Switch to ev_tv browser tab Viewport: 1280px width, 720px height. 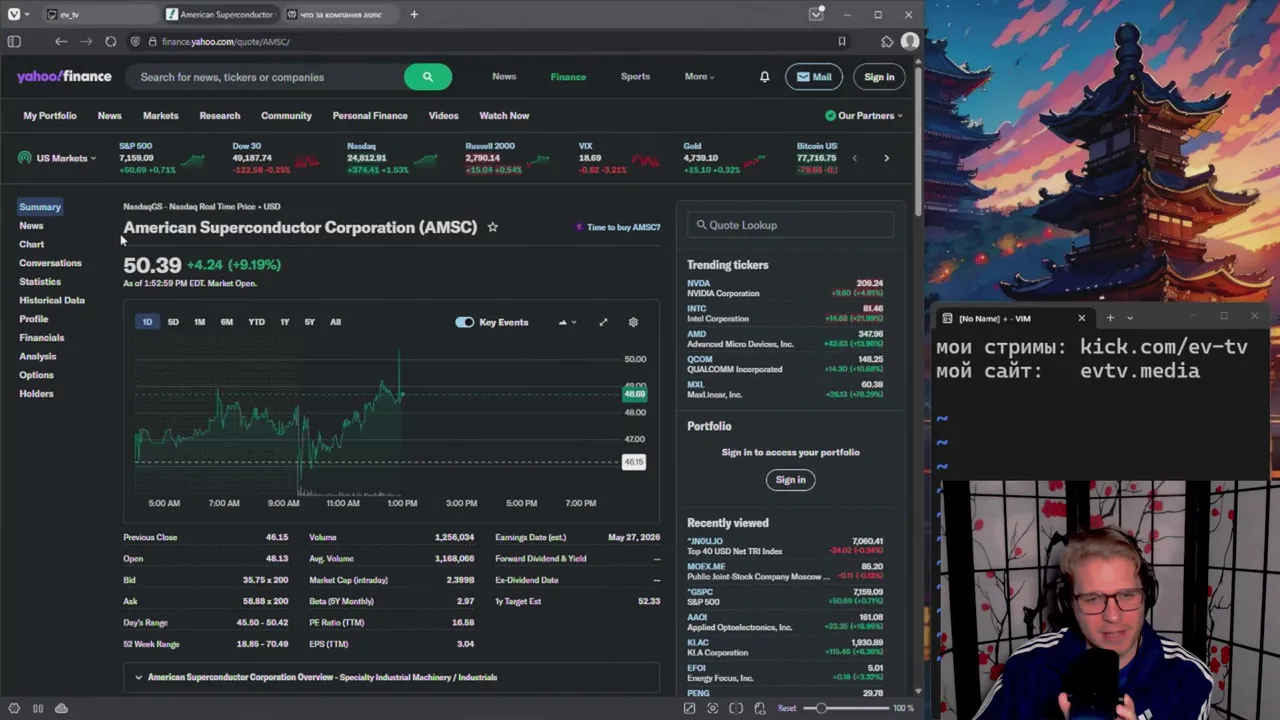pos(100,14)
